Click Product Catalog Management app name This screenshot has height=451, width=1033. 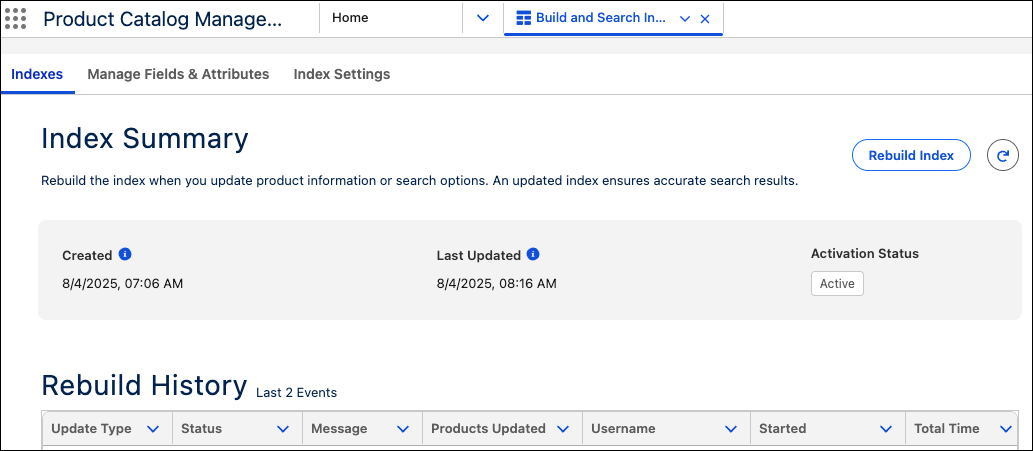click(162, 19)
